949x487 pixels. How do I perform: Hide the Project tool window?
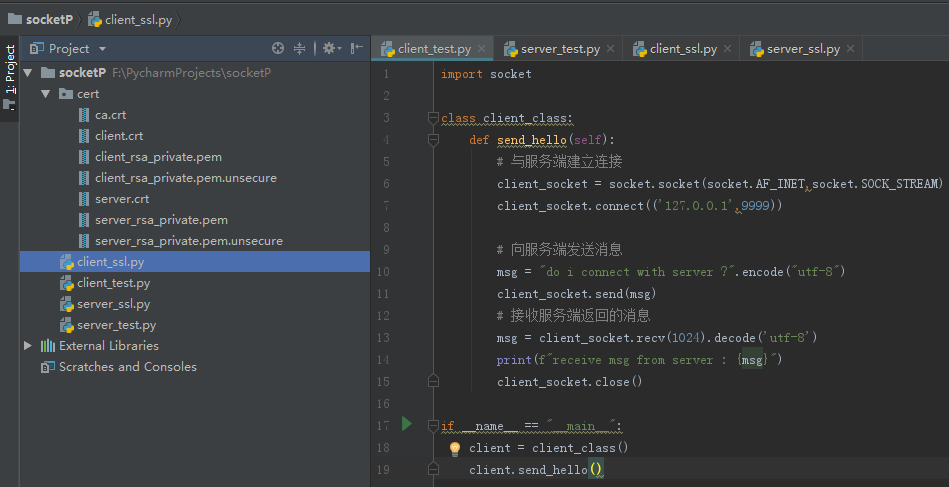coord(357,48)
